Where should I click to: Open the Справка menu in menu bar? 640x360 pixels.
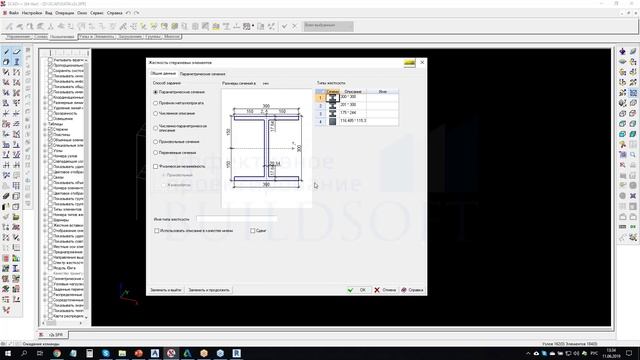coord(114,13)
